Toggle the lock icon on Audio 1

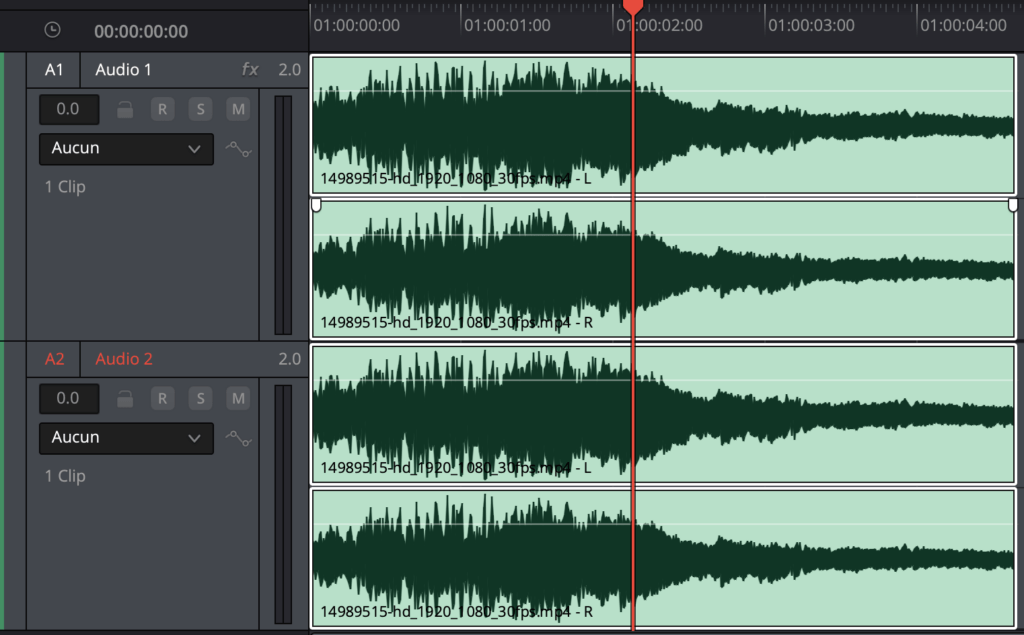tap(125, 109)
